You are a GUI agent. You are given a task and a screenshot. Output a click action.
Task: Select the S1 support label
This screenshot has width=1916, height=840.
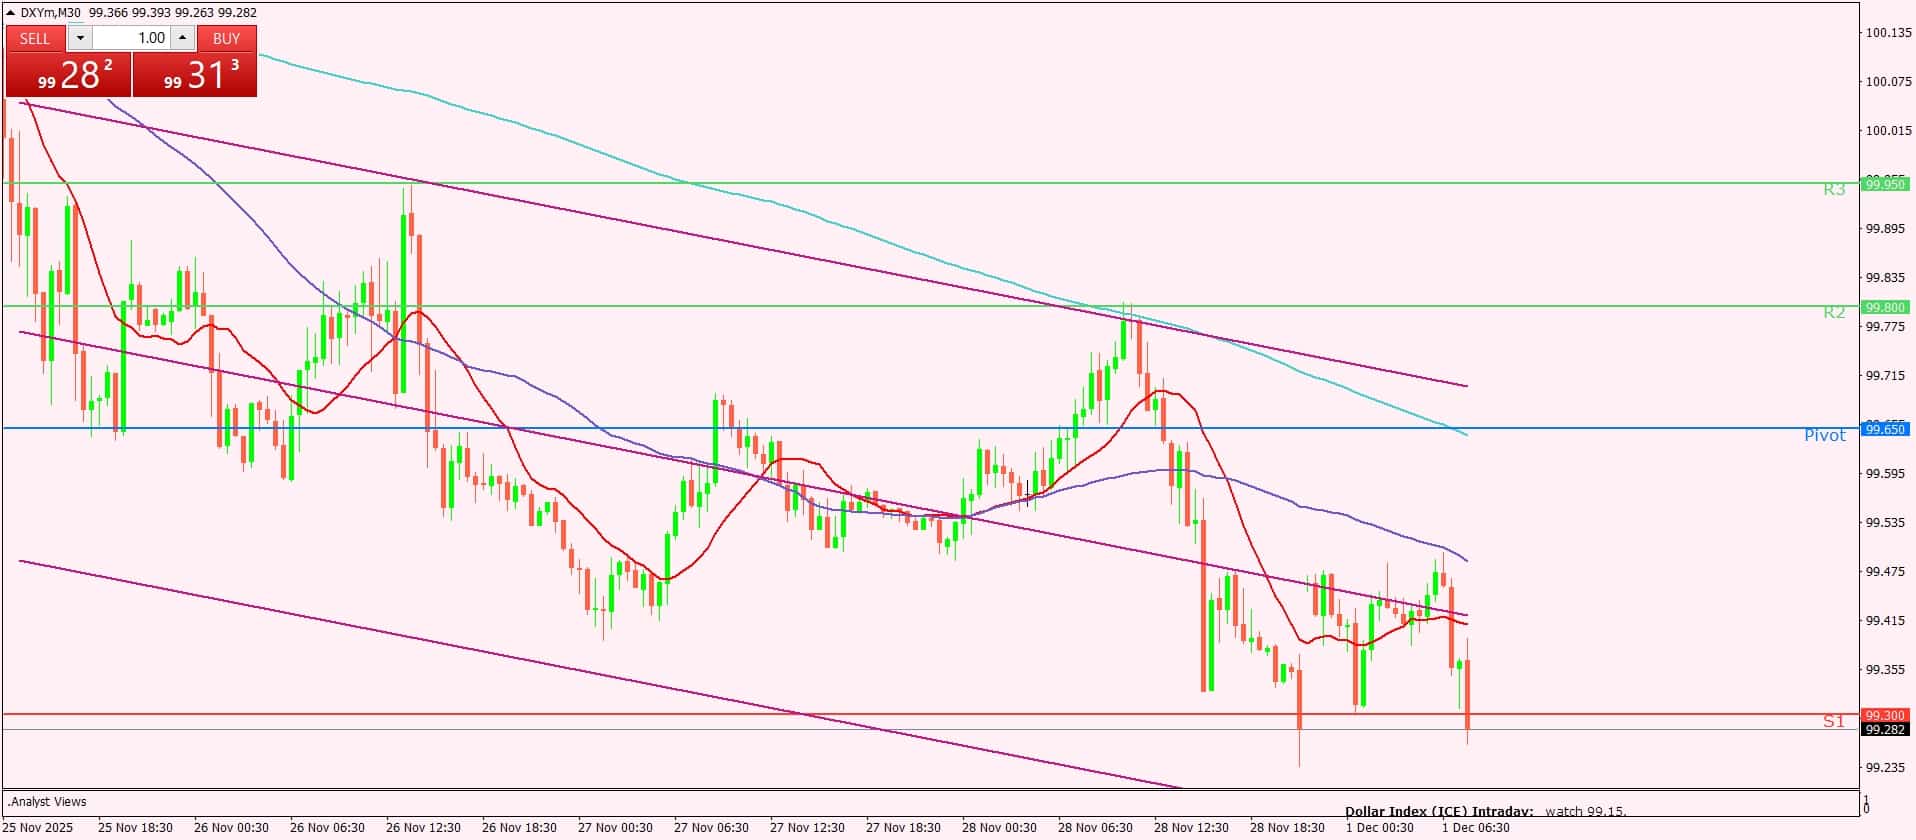pyautogui.click(x=1834, y=721)
